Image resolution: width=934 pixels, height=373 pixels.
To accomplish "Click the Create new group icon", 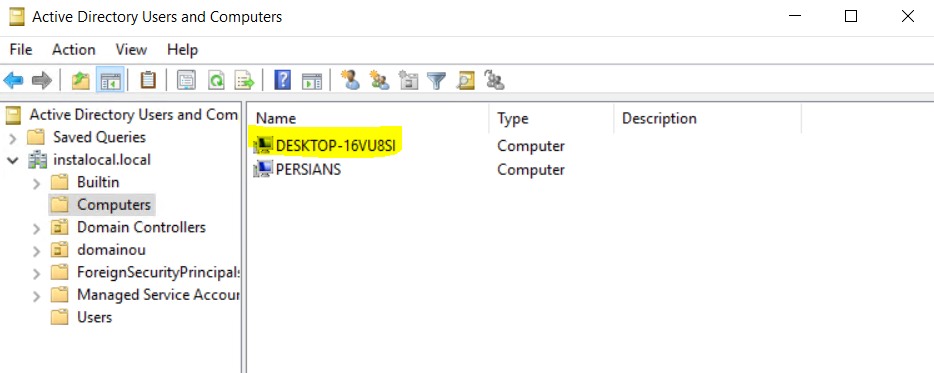I will pos(379,80).
